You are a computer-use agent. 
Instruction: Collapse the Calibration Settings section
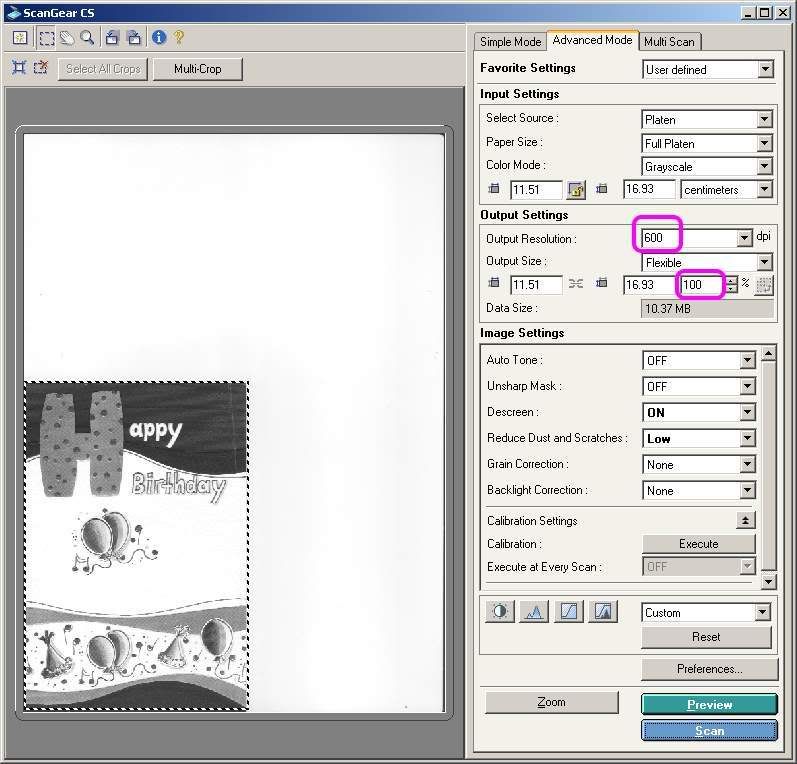coord(745,520)
